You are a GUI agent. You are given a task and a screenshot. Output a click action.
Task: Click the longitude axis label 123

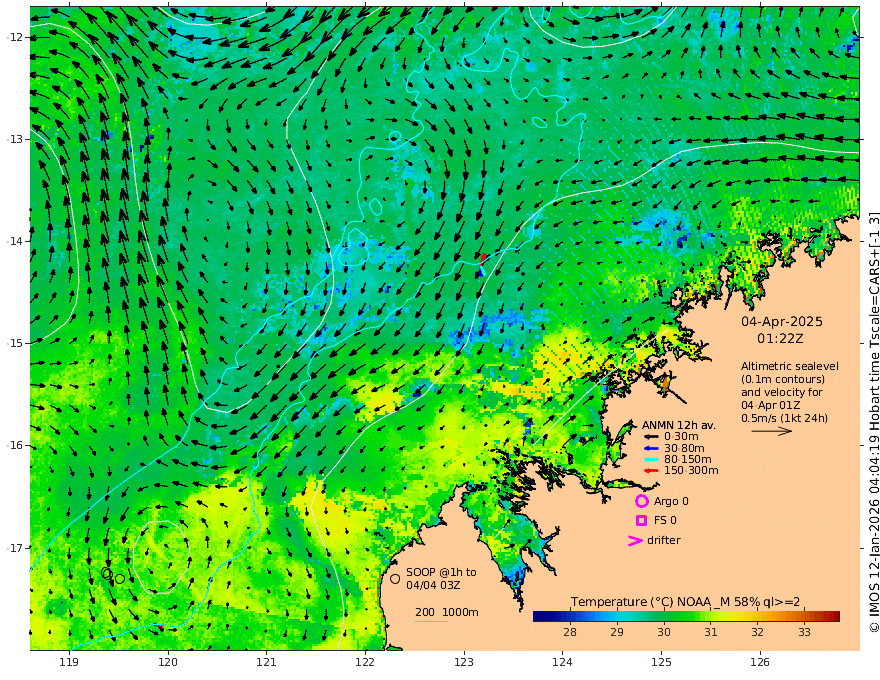coord(464,663)
